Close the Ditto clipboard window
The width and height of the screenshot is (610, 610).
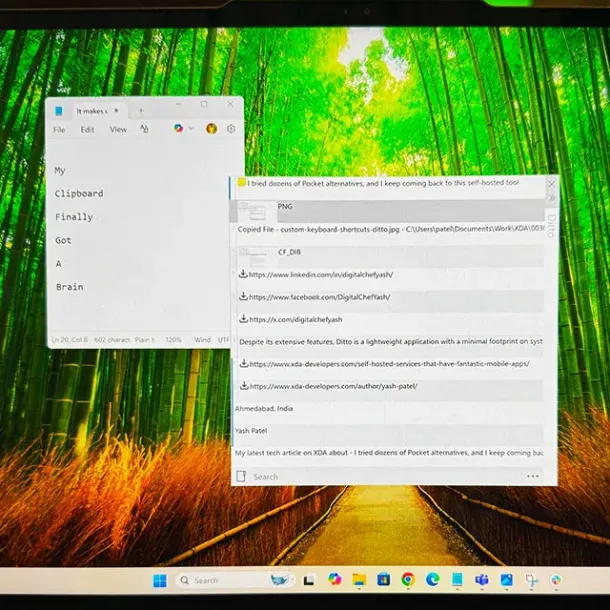pyautogui.click(x=551, y=184)
